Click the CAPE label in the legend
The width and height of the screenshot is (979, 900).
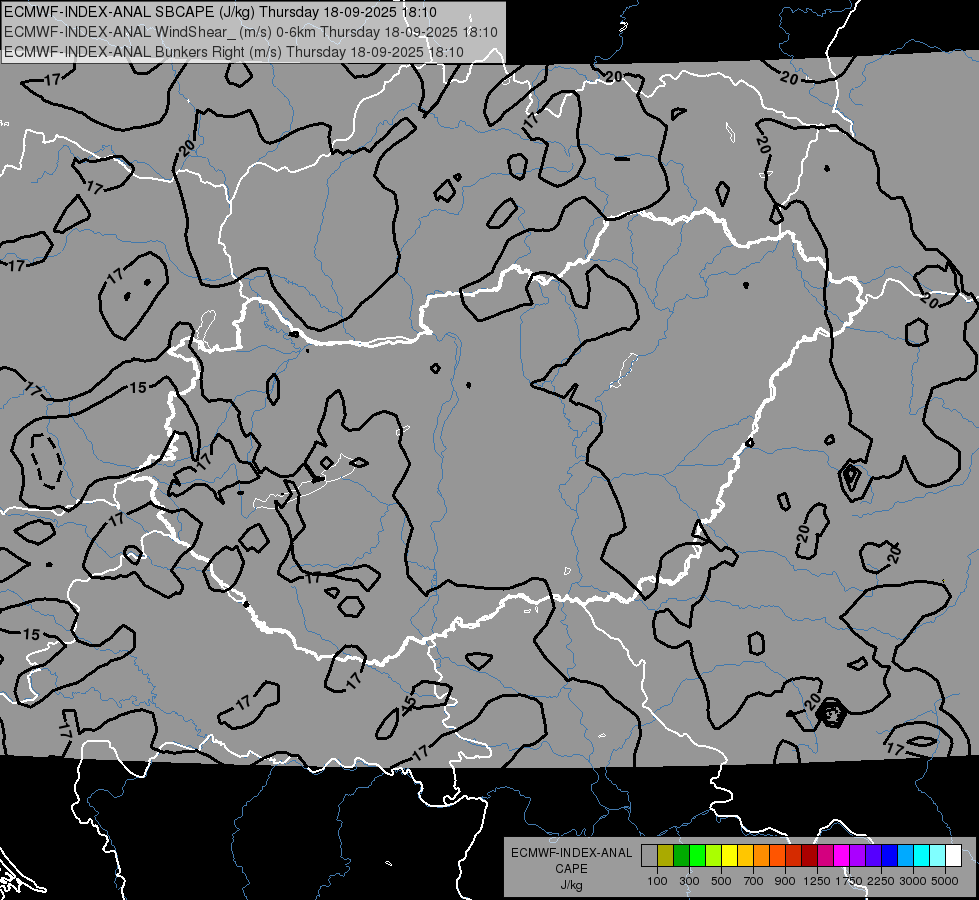571,869
